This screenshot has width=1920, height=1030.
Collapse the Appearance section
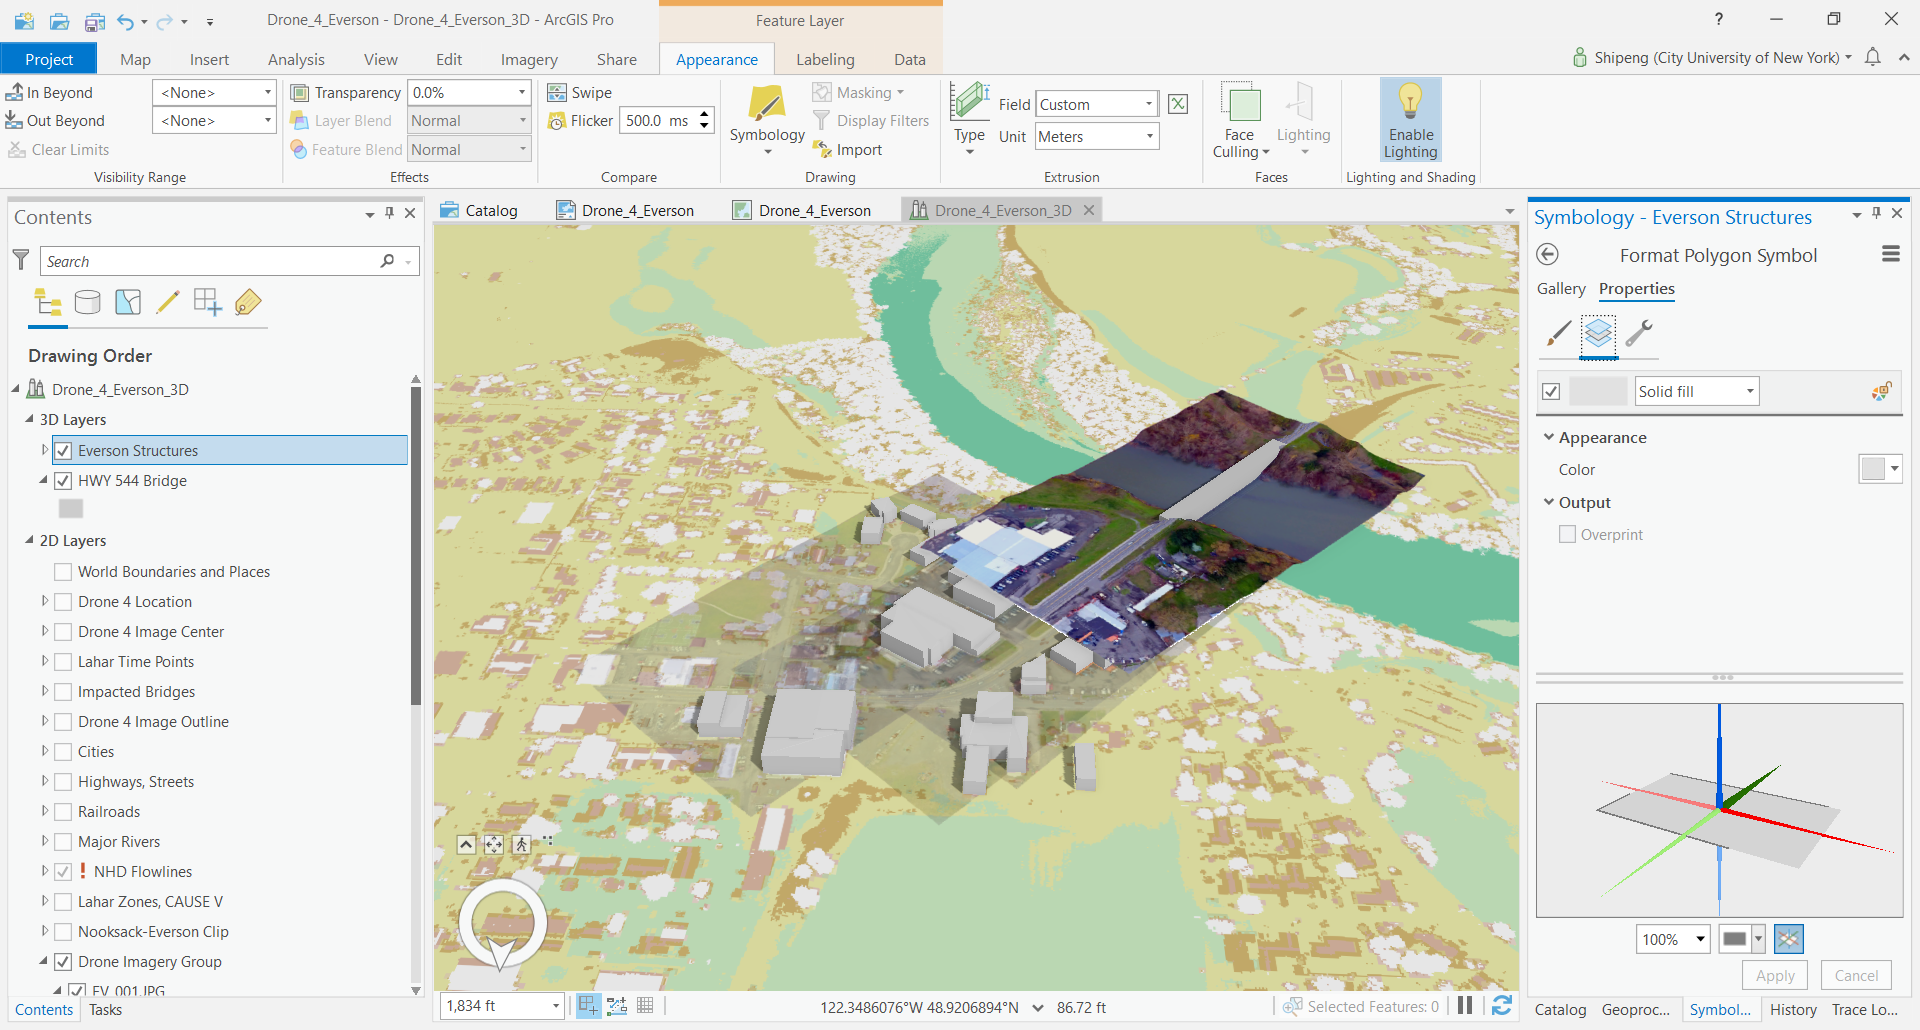[x=1549, y=437]
